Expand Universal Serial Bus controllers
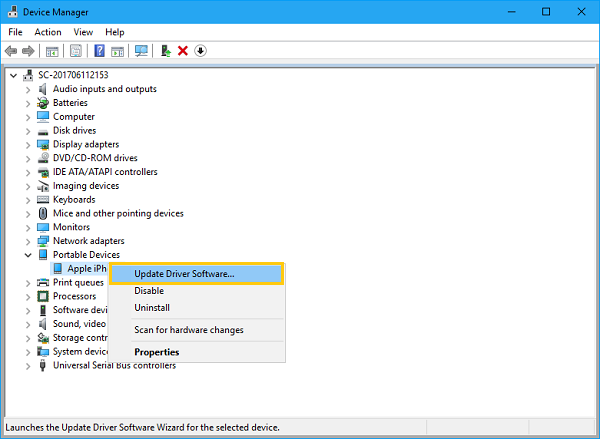The image size is (600, 439). coord(28,366)
